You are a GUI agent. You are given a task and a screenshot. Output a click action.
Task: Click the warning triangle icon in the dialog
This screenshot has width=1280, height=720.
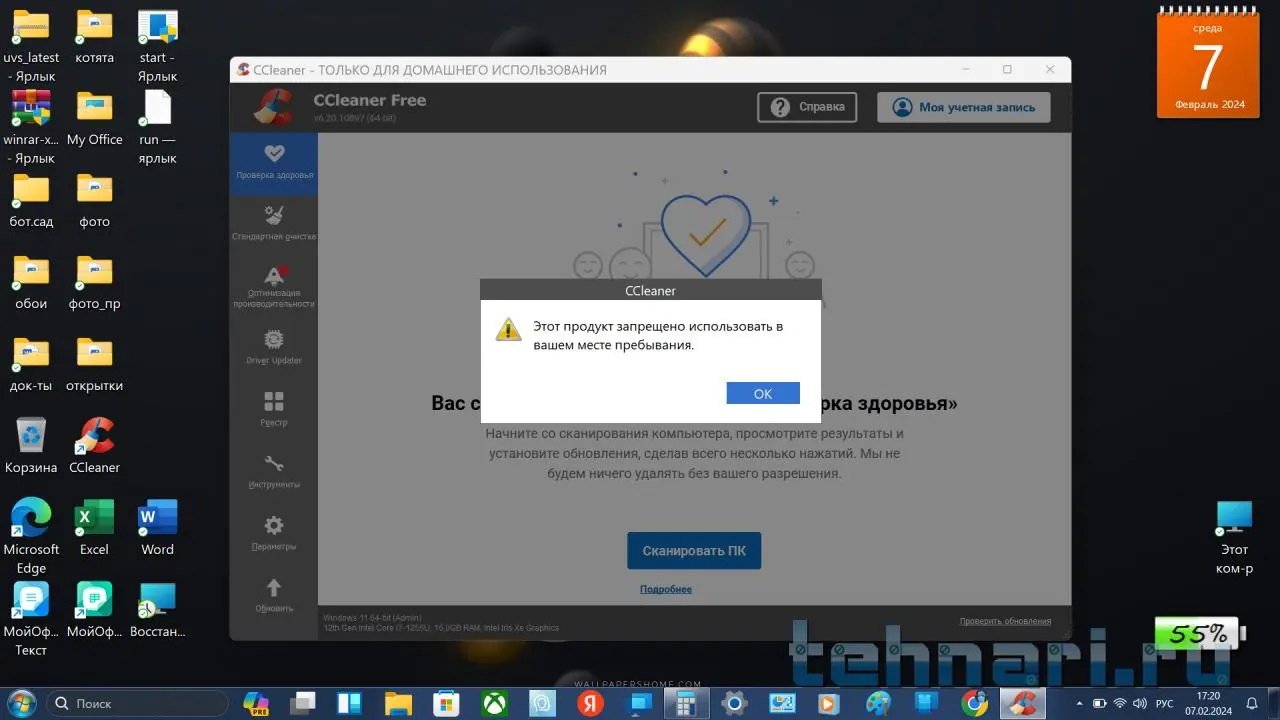[x=509, y=330]
